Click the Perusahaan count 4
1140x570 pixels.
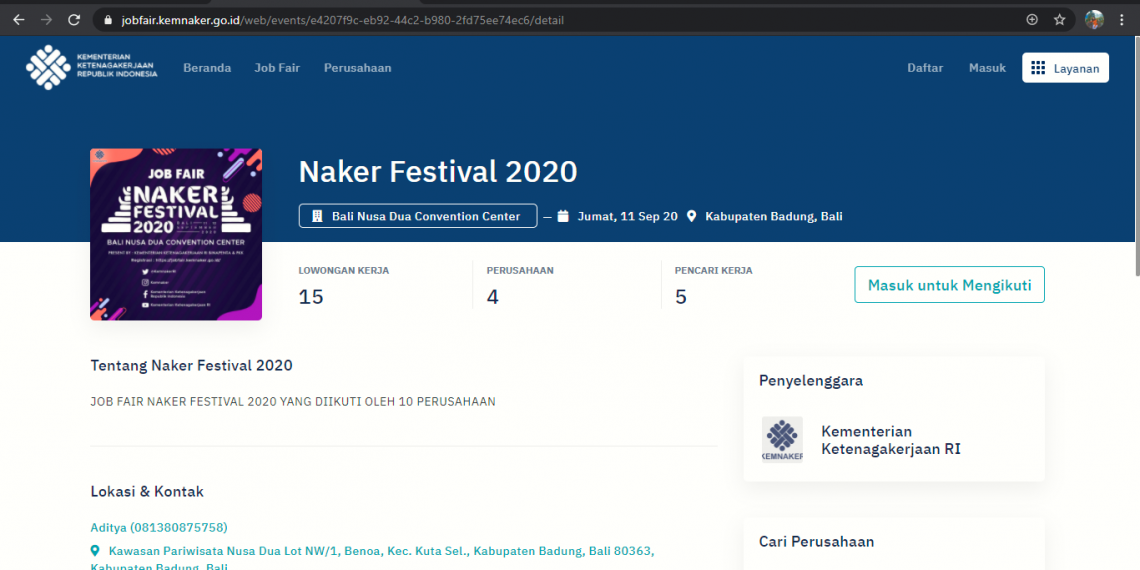tap(493, 297)
